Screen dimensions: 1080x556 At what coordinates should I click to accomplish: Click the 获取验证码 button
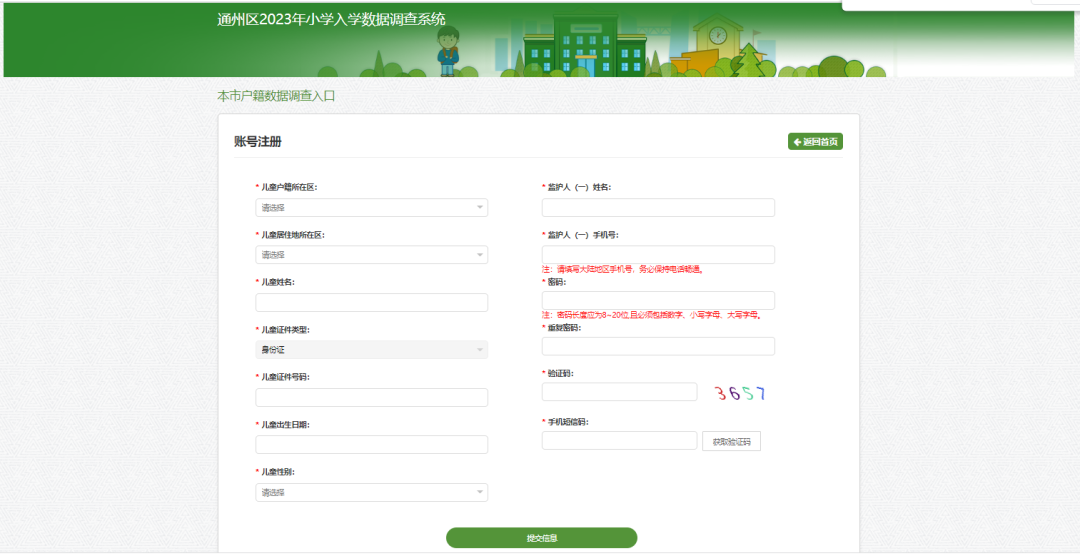731,442
